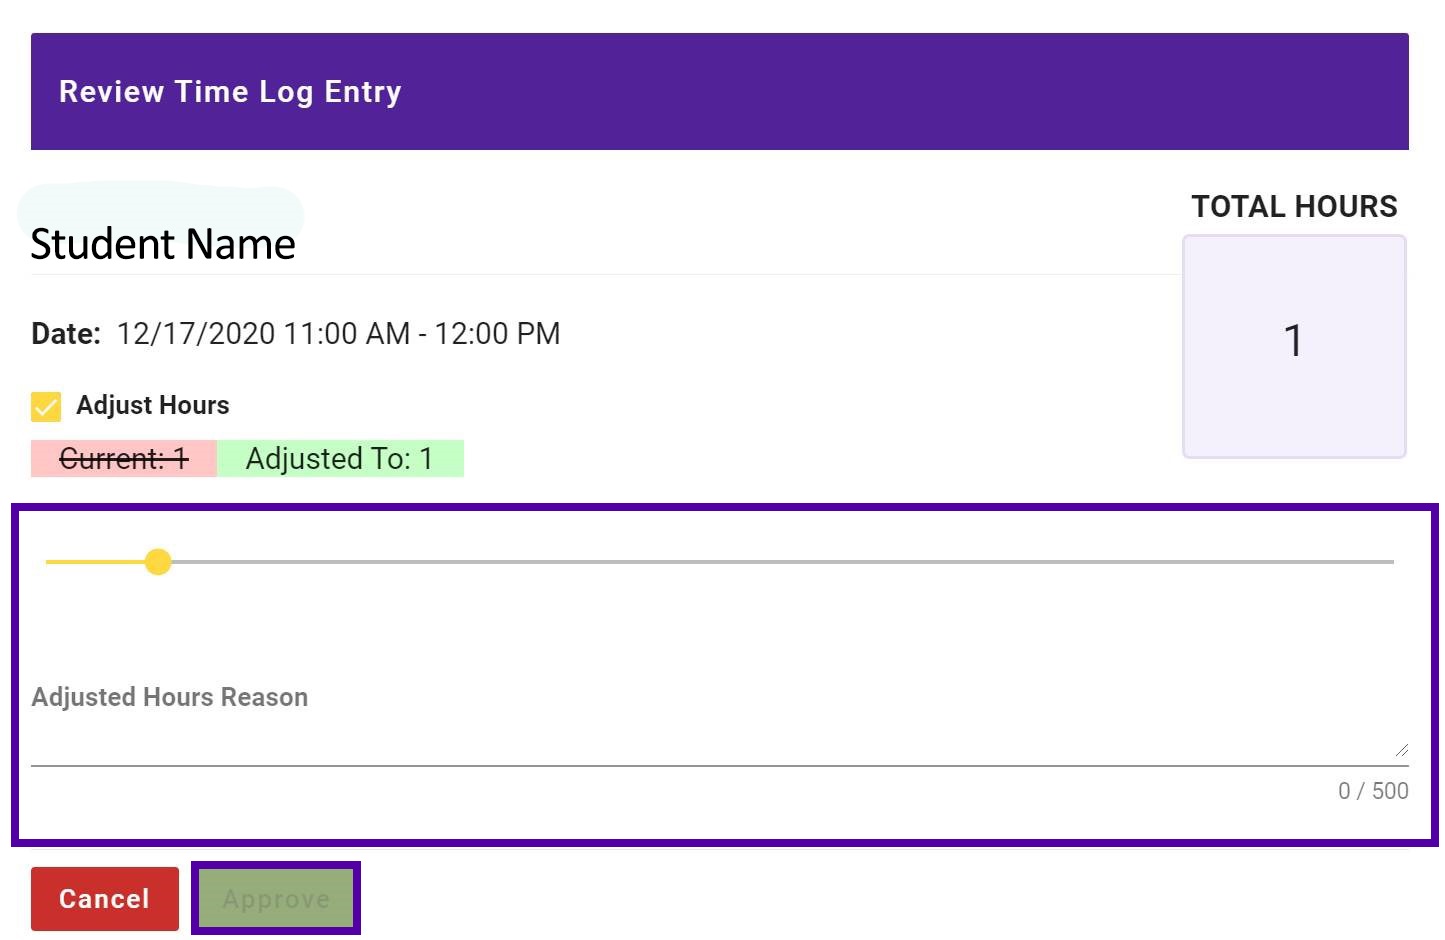Click the green Approve button

(x=276, y=899)
